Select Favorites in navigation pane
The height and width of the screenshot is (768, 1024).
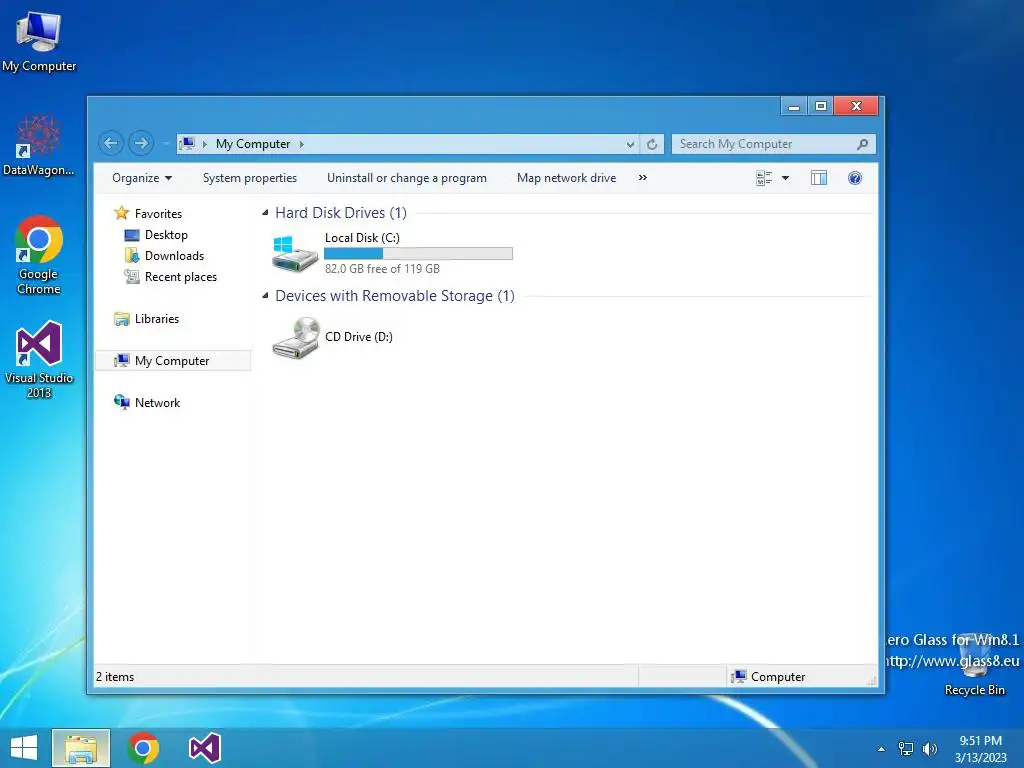tap(158, 214)
